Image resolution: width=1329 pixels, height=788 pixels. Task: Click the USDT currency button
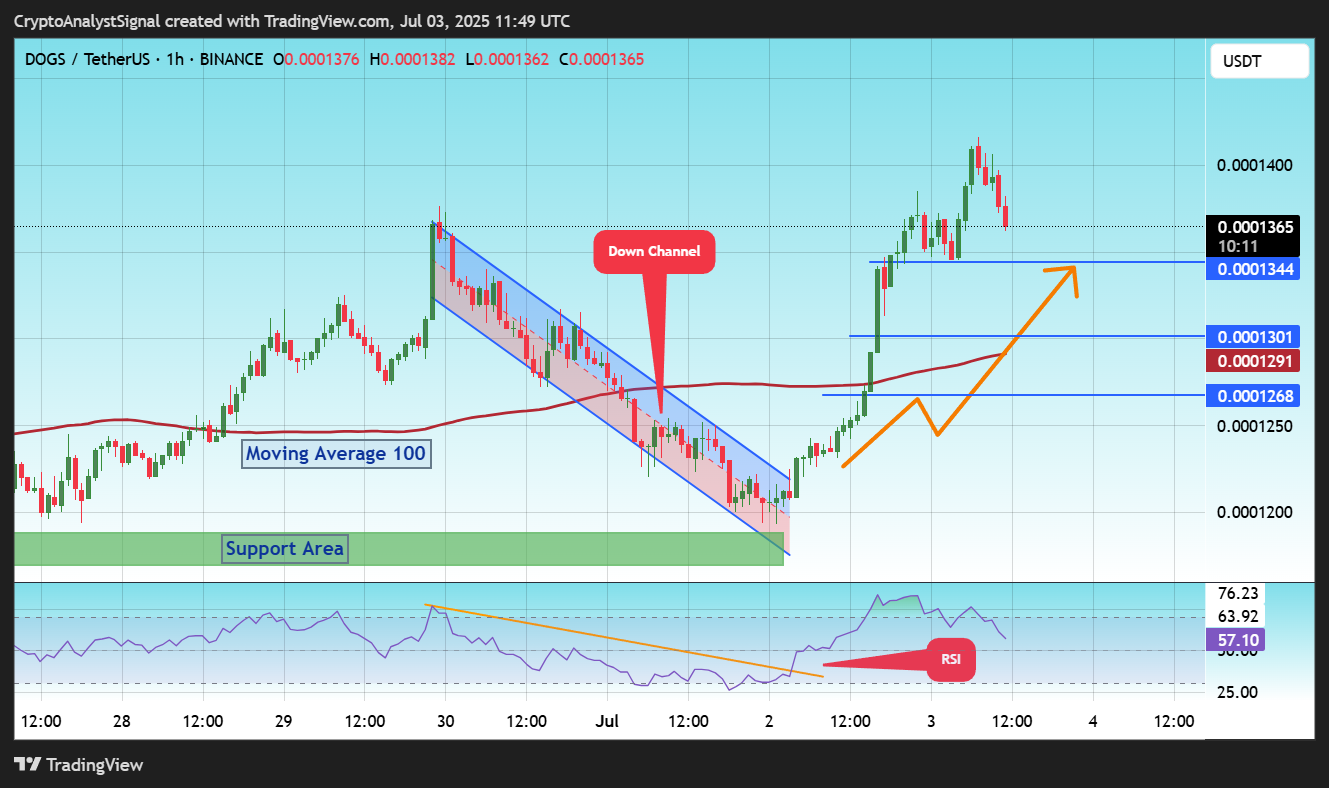(1259, 62)
